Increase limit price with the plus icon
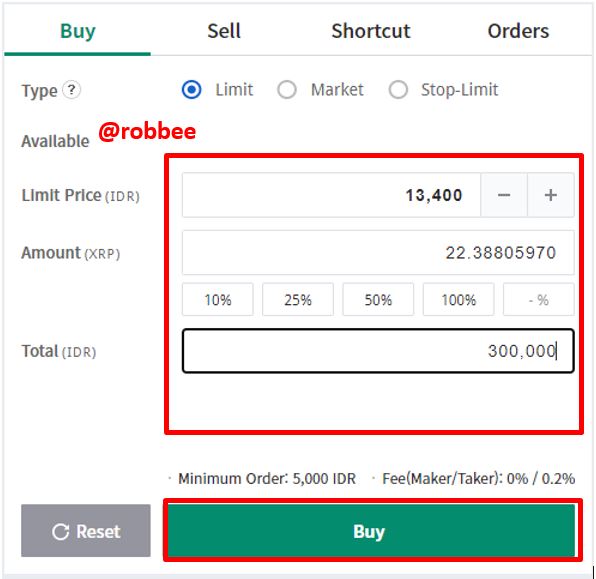596x579 pixels. pyautogui.click(x=551, y=195)
